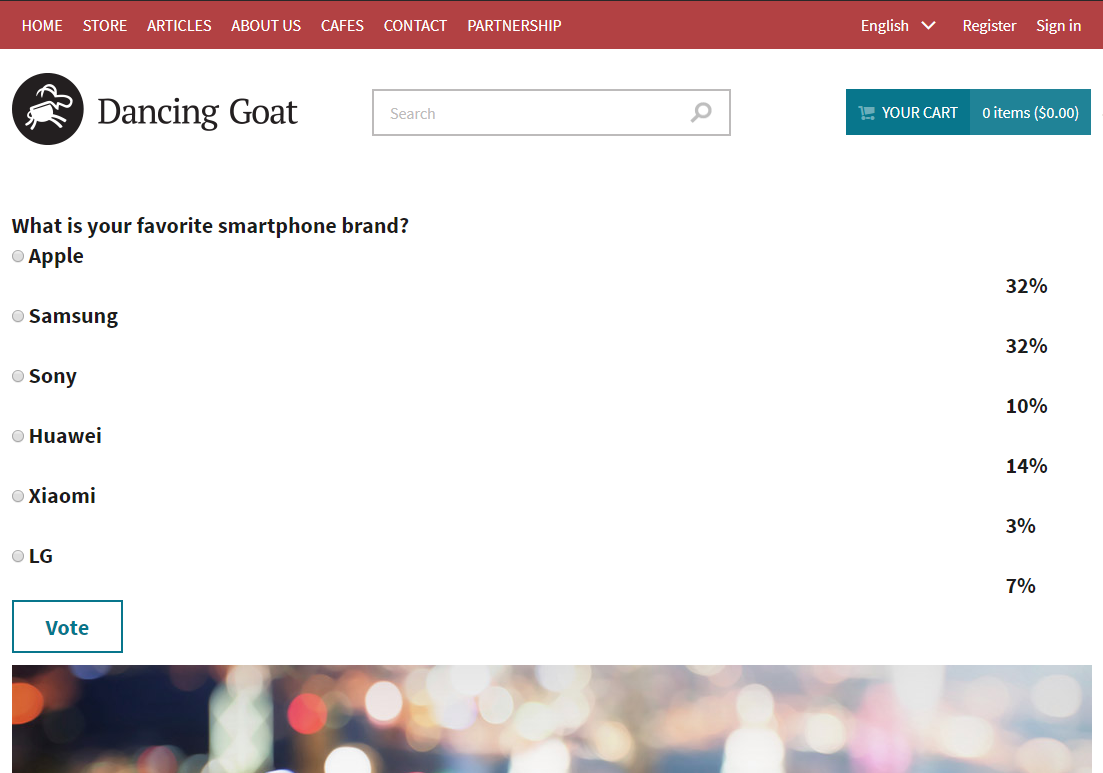
Task: Choose the Xiaomi poll option
Action: pos(18,496)
